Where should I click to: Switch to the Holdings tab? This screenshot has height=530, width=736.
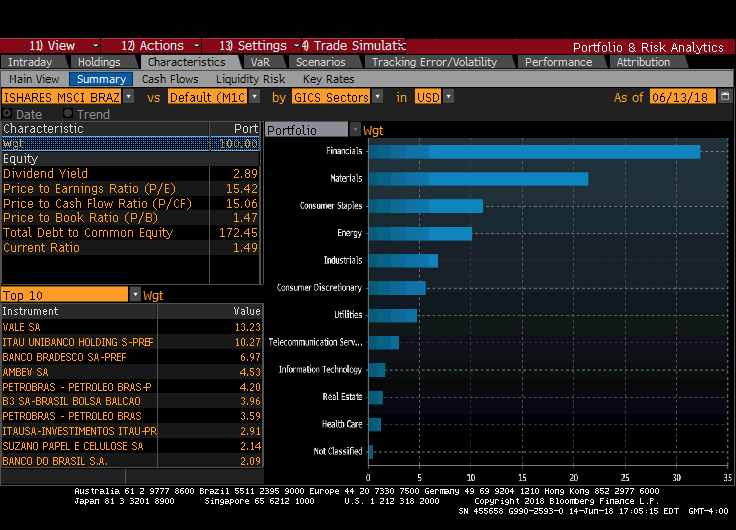coord(98,62)
